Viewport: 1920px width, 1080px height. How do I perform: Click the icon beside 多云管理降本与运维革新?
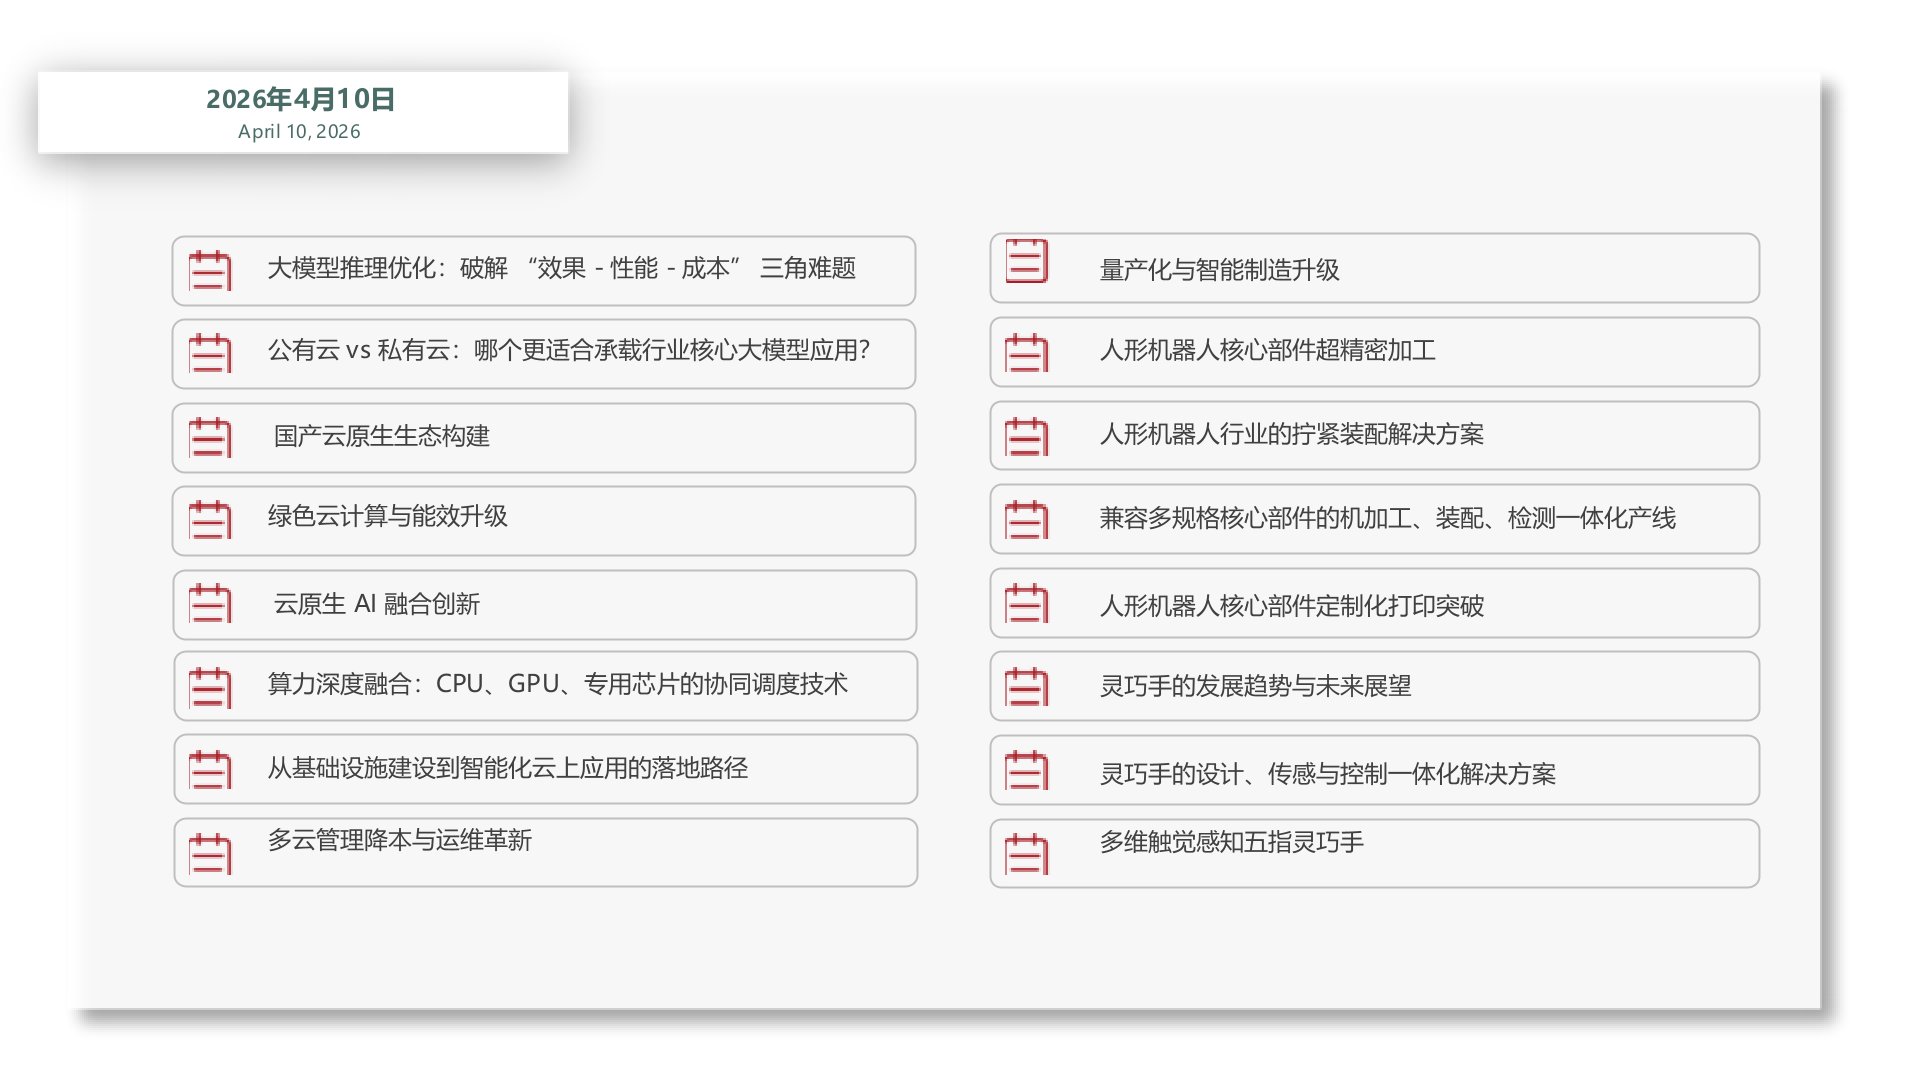pyautogui.click(x=209, y=852)
